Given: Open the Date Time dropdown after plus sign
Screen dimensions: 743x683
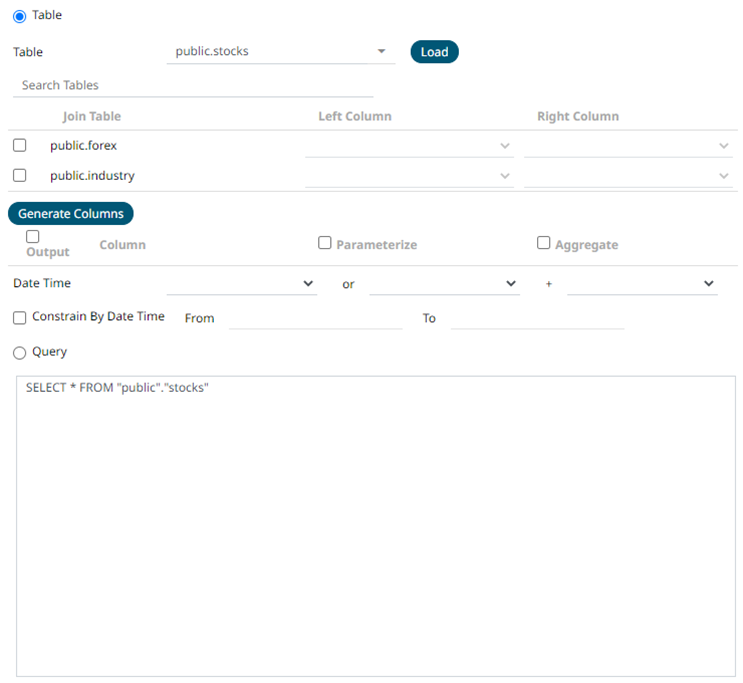Looking at the screenshot, I should click(x=641, y=284).
